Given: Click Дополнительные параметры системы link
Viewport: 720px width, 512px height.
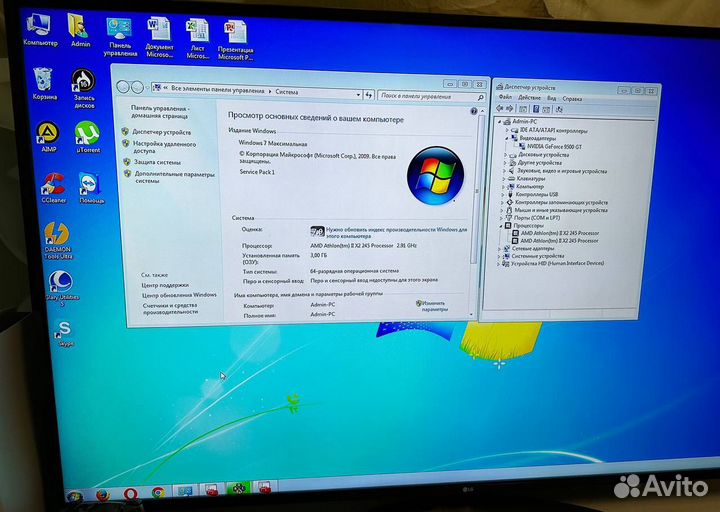Looking at the screenshot, I should coord(174,177).
